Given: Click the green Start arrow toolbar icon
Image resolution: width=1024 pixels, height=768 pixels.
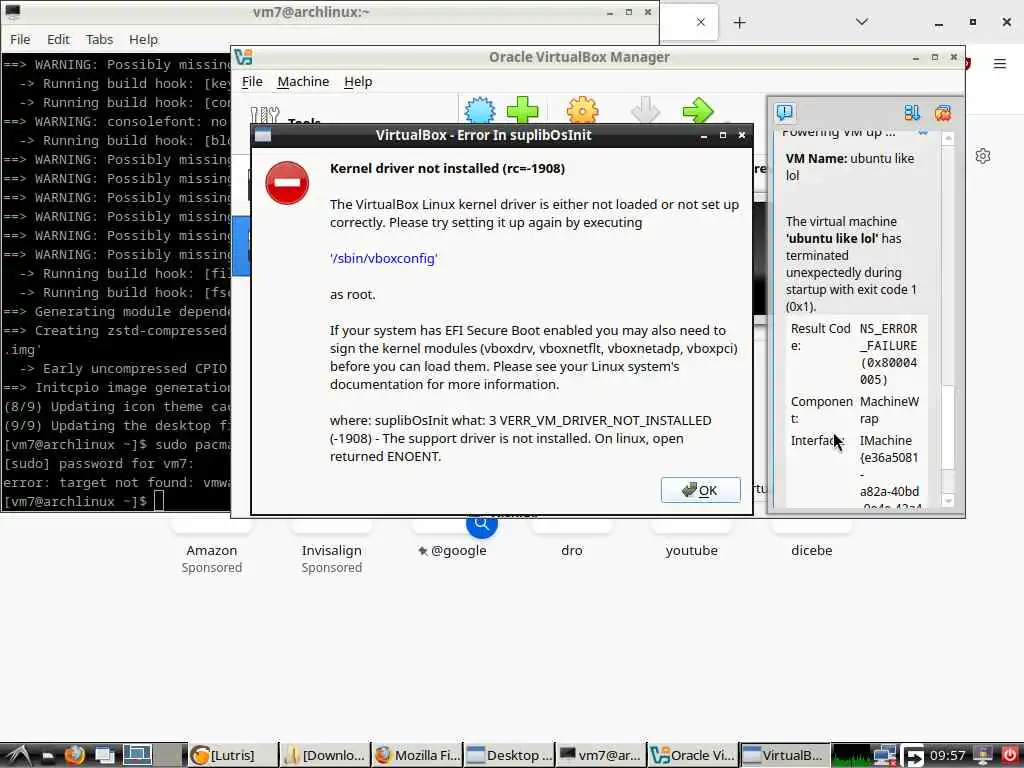Looking at the screenshot, I should [698, 110].
